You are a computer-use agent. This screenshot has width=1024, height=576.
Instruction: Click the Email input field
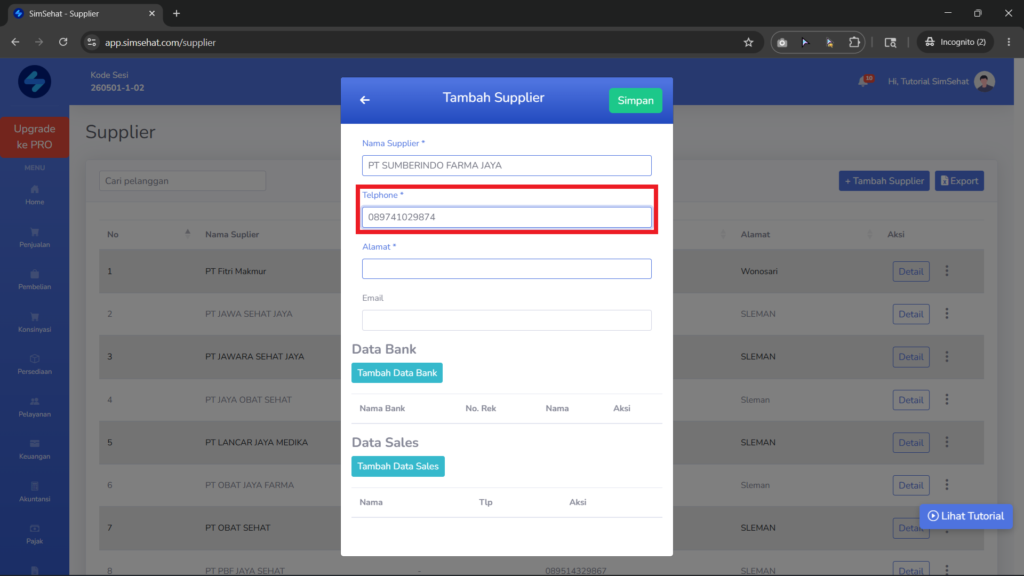pyautogui.click(x=507, y=320)
